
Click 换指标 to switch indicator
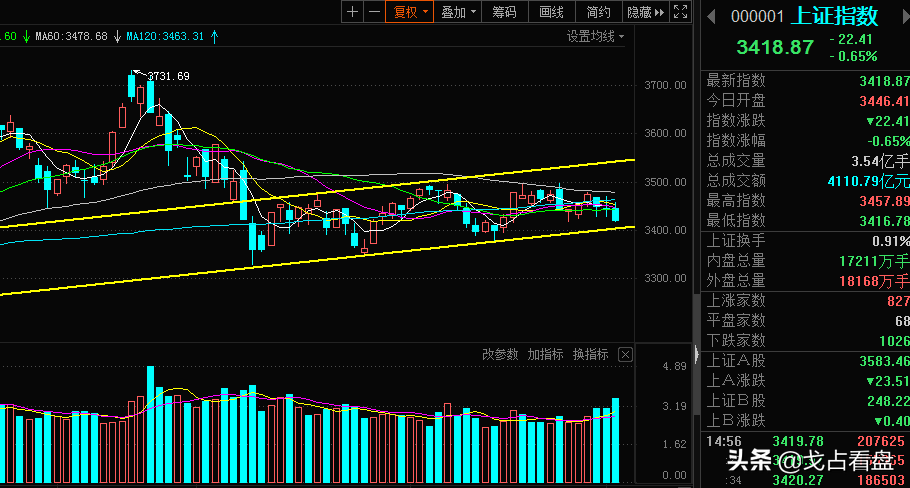pos(590,355)
